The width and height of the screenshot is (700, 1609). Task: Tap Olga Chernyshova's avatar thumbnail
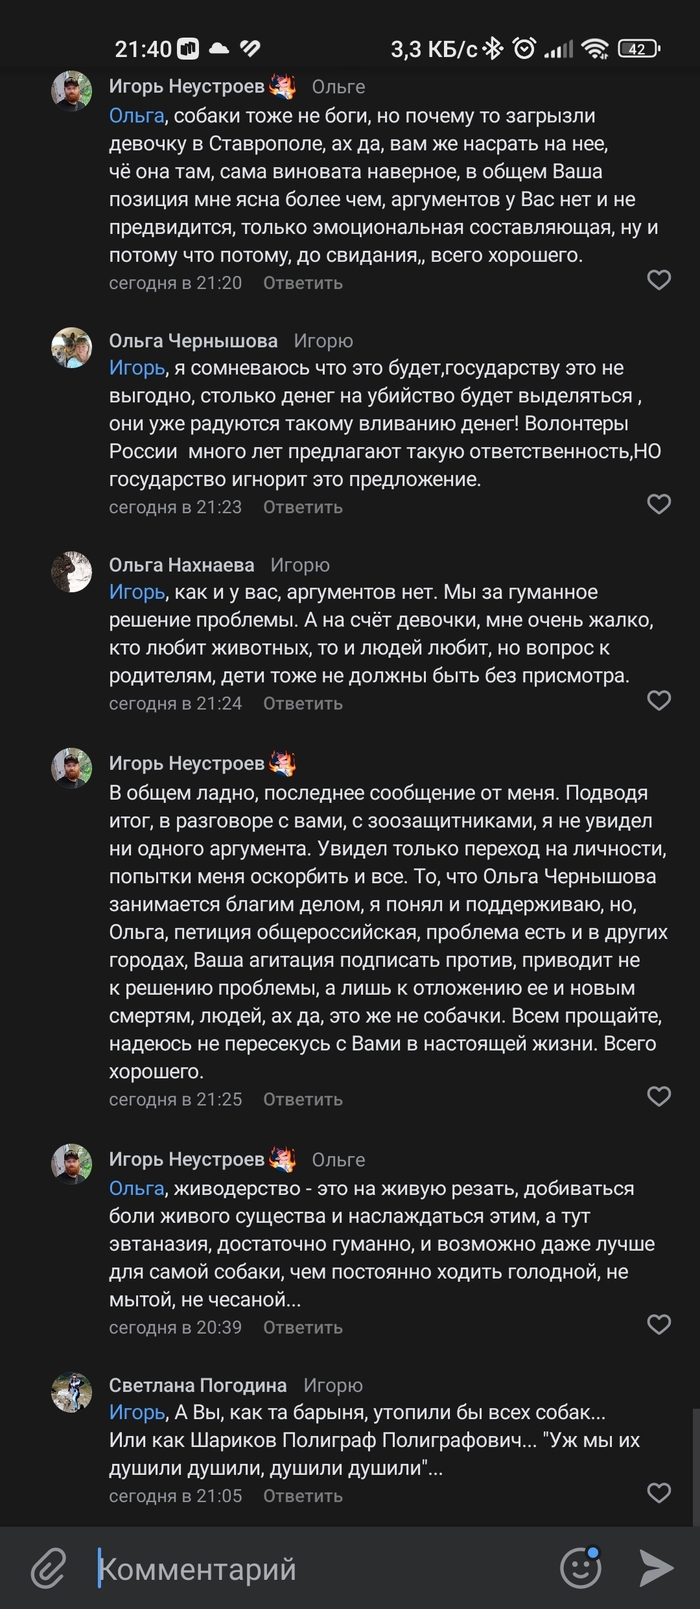point(72,348)
